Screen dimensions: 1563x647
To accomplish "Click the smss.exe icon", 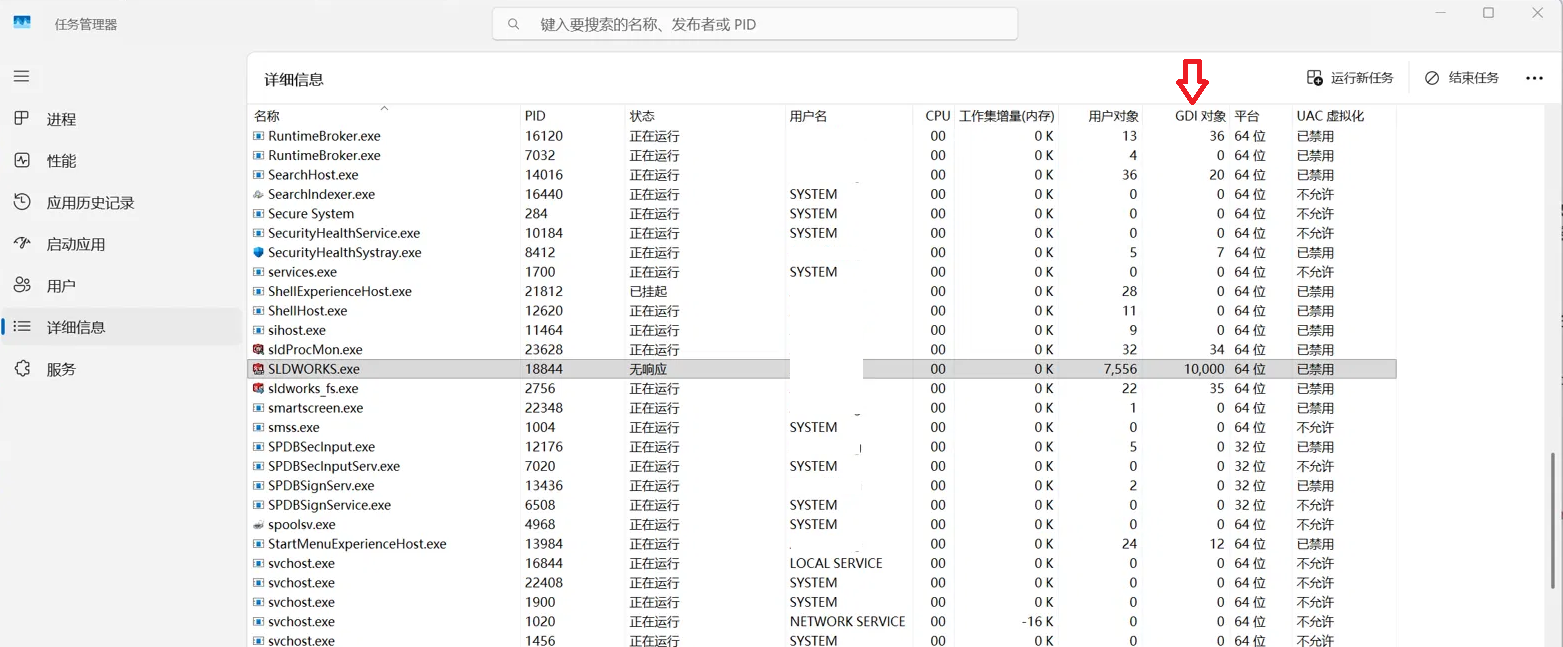I will (x=258, y=428).
